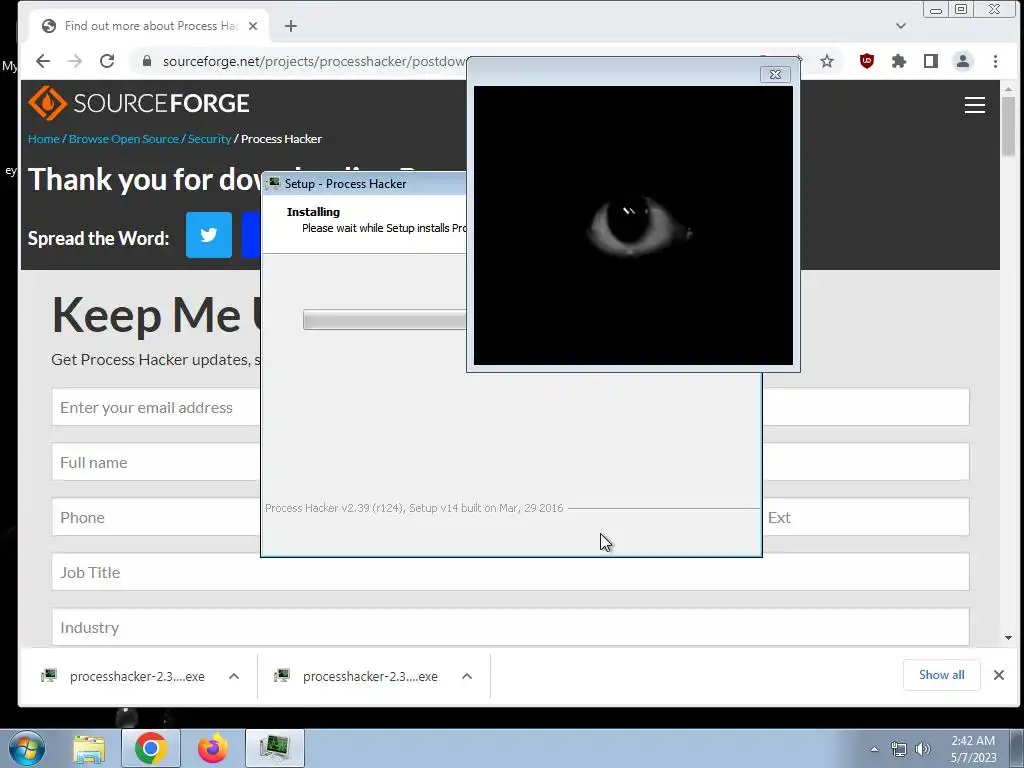Click the volume speaker tray icon

pos(922,749)
